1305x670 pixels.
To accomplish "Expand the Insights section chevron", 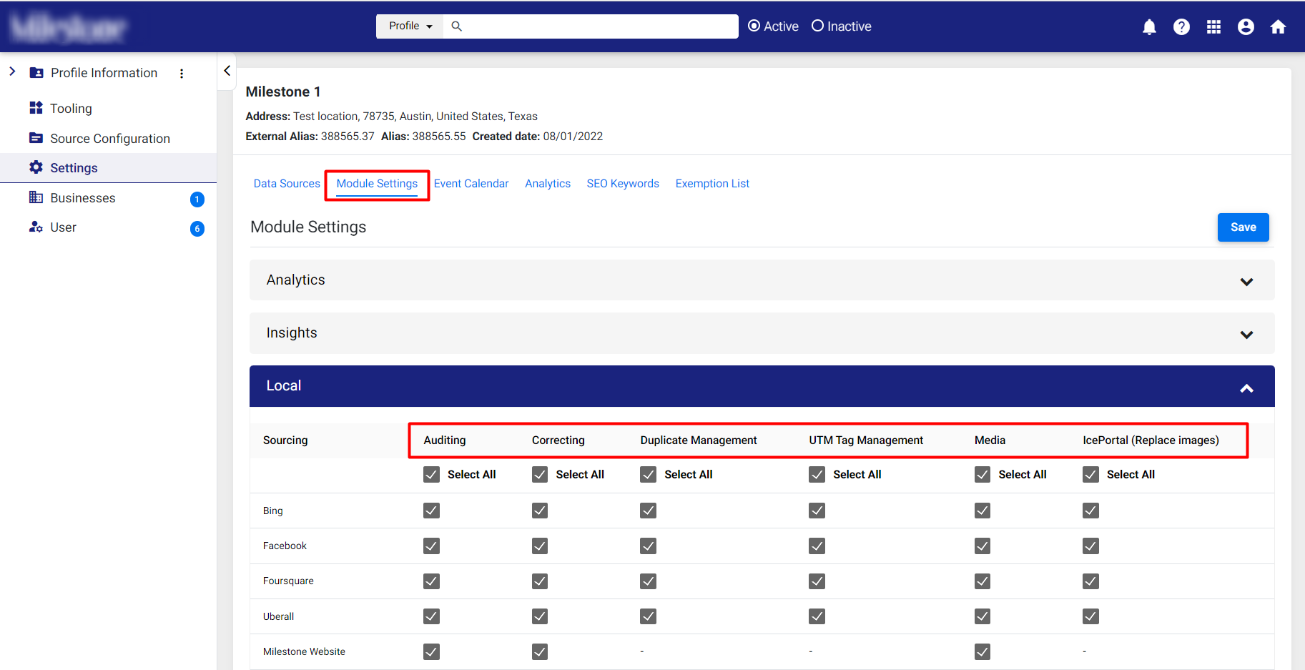I will [x=1247, y=334].
